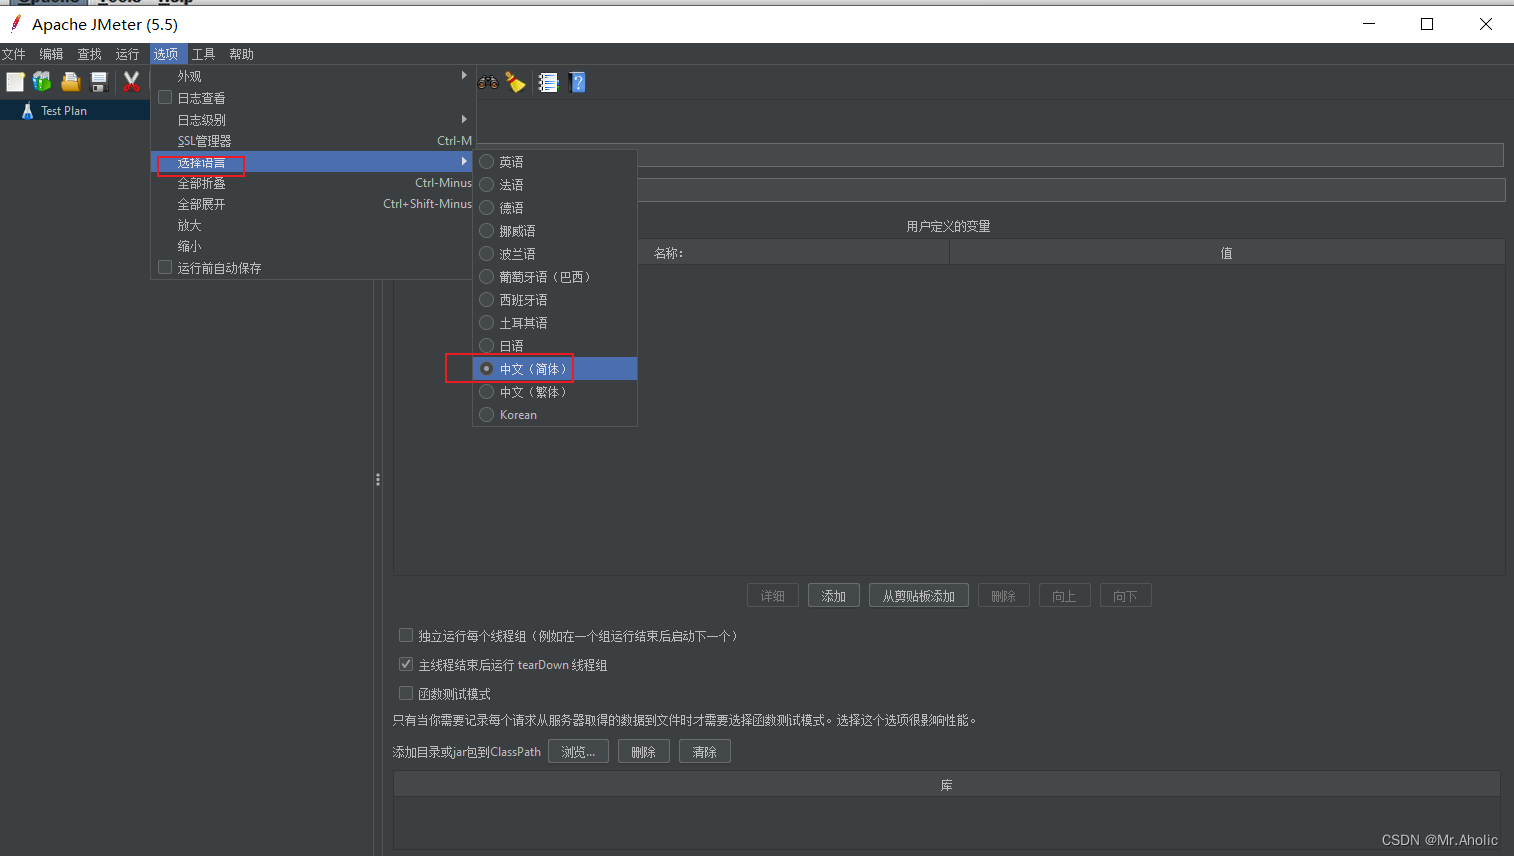Open the 选择语言 submenu
Image resolution: width=1514 pixels, height=856 pixels.
tap(311, 162)
